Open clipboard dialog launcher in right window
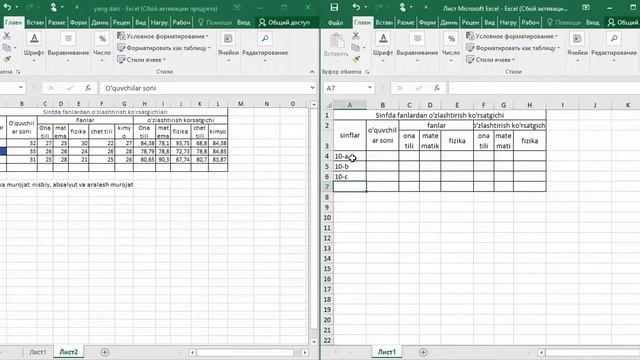The height and width of the screenshot is (360, 640). click(x=367, y=72)
